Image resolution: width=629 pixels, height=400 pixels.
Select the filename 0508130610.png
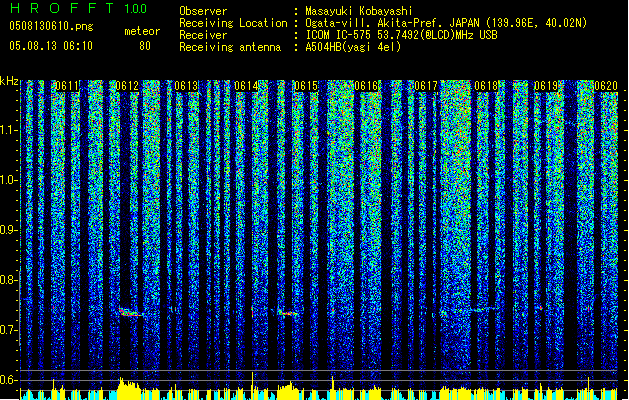tap(51, 26)
